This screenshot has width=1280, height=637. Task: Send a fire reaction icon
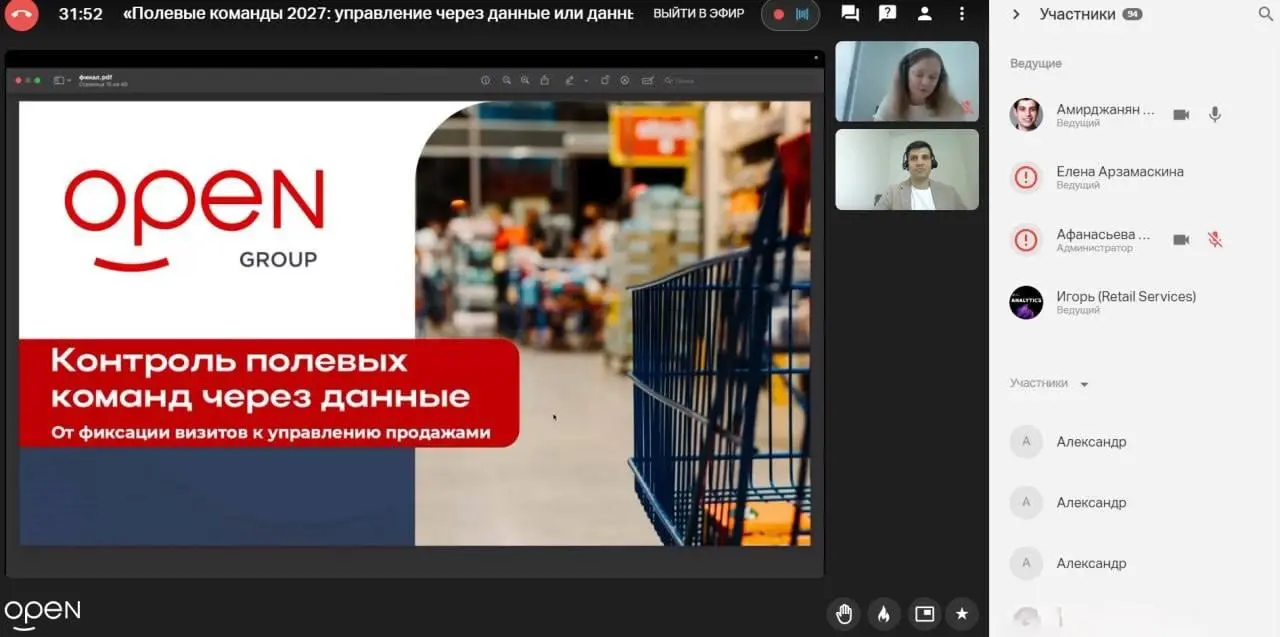click(884, 614)
